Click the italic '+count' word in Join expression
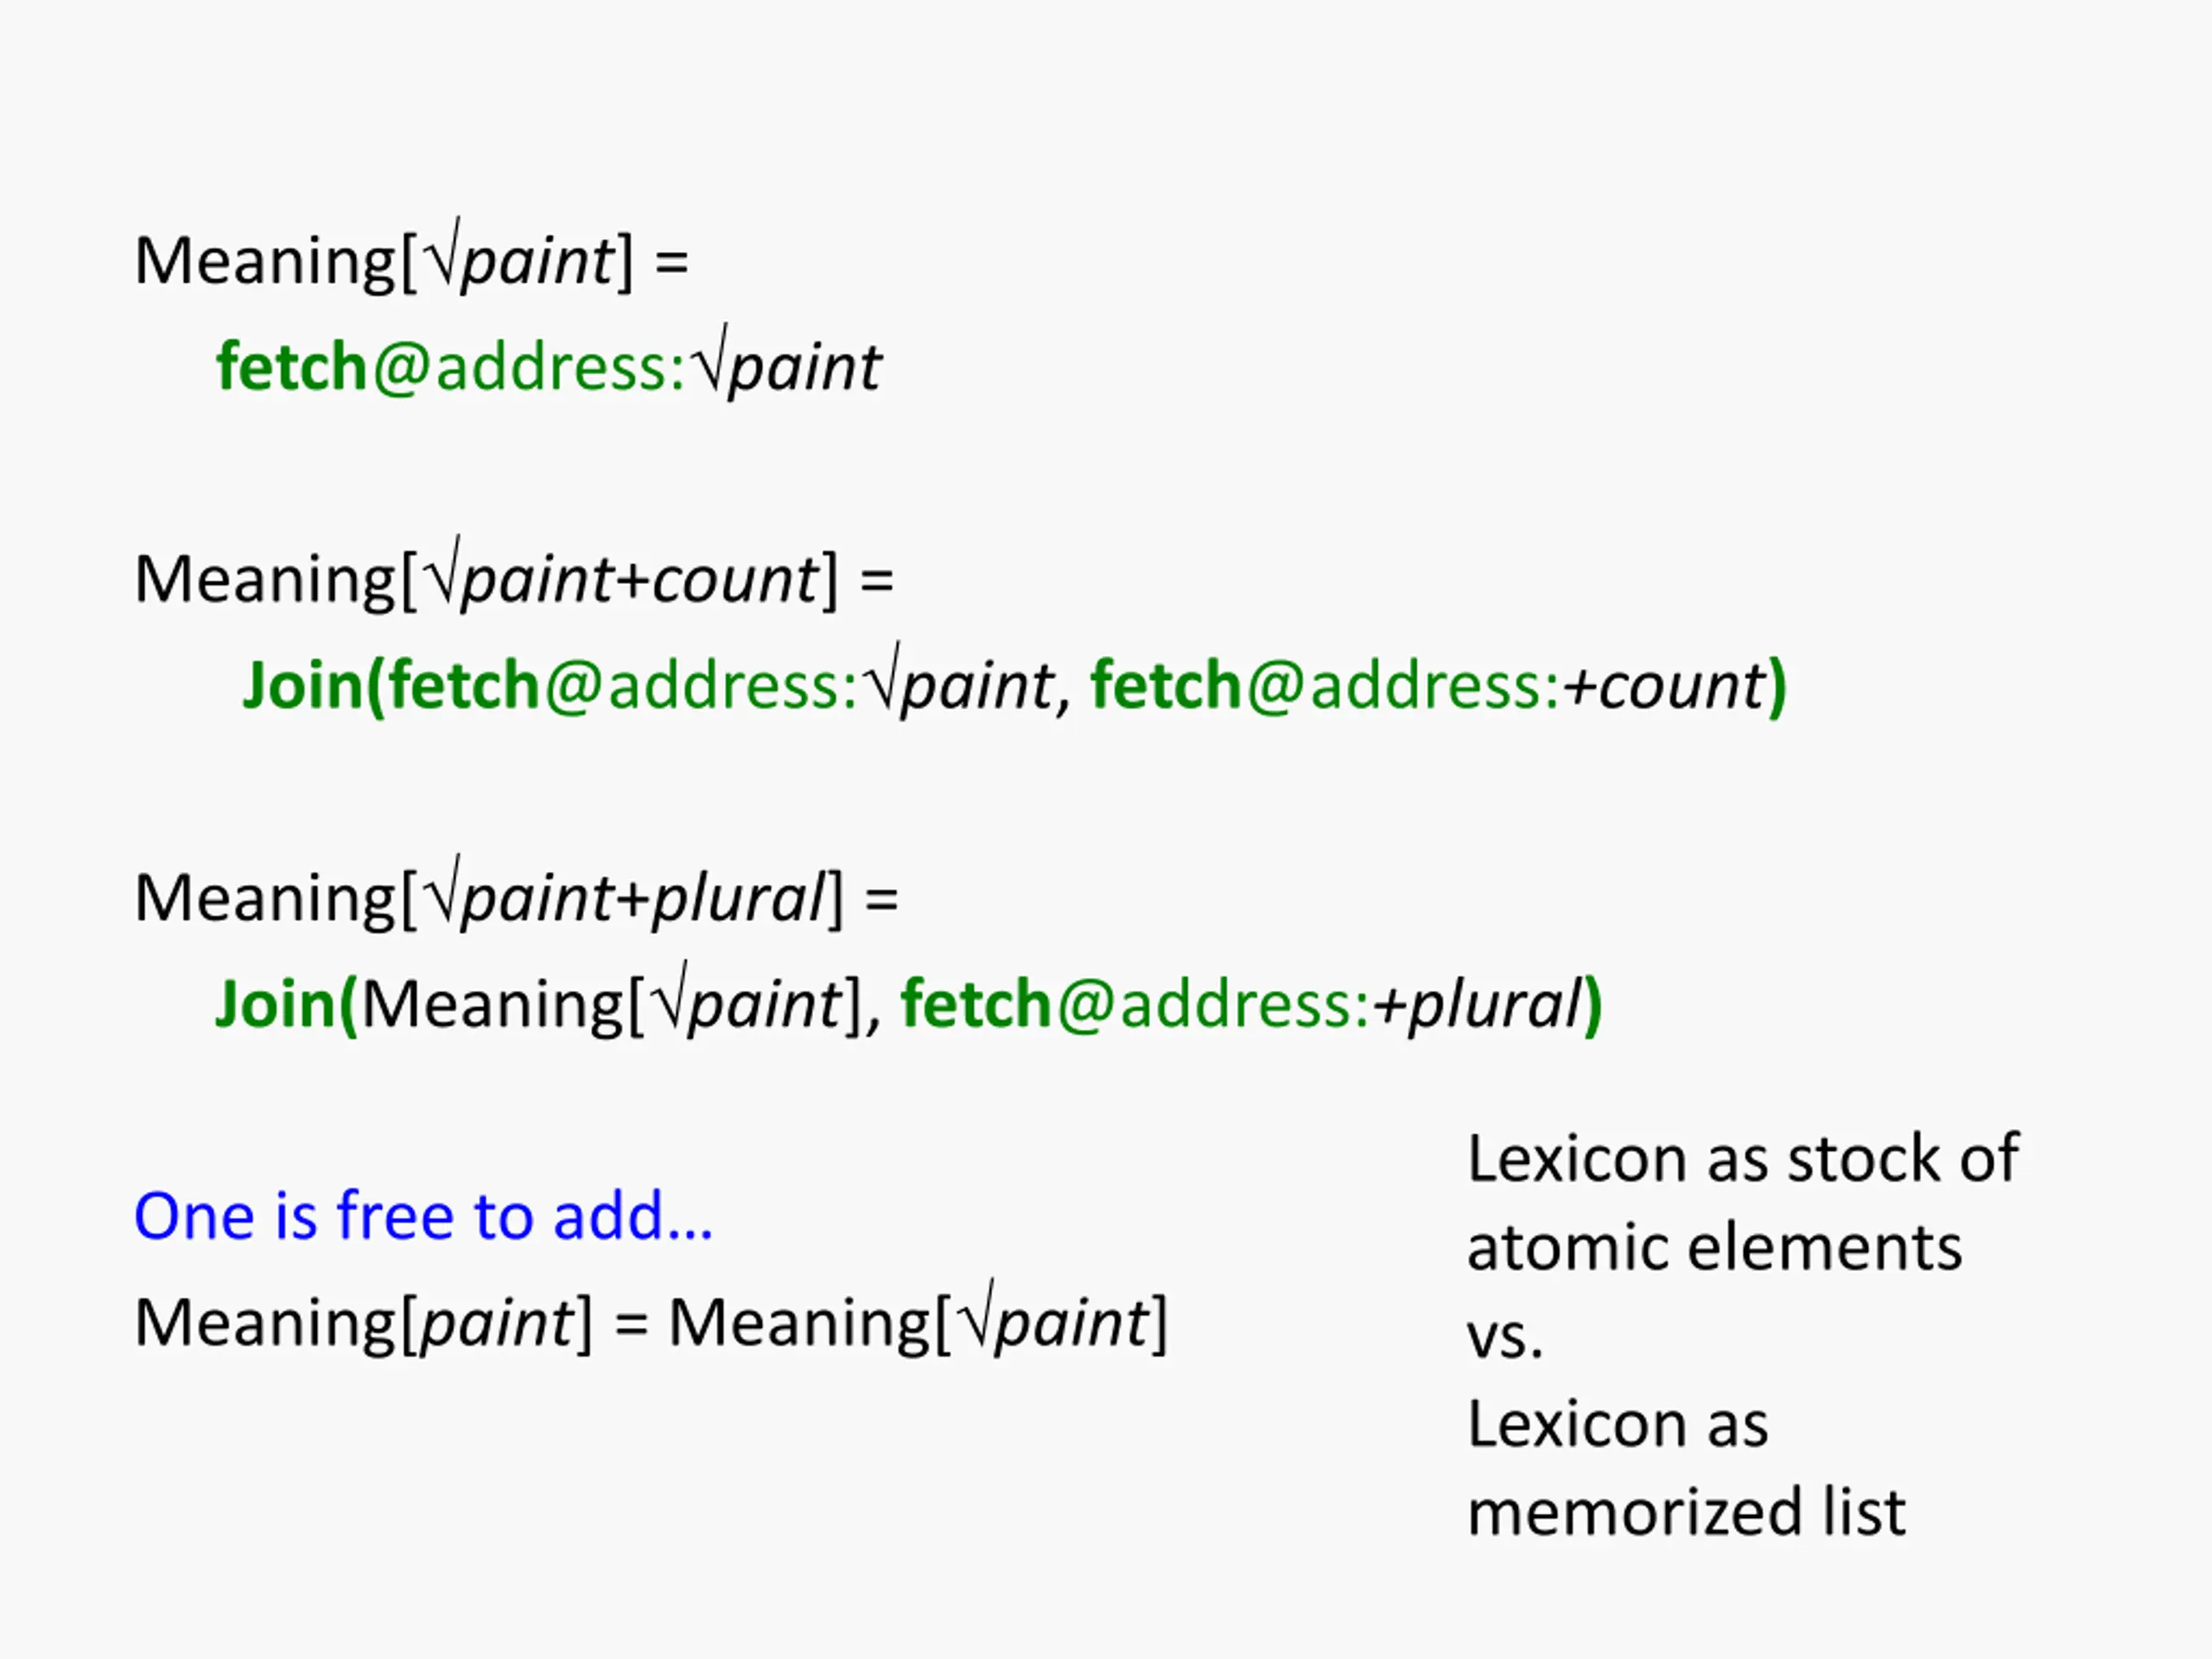This screenshot has width=2212, height=1659. [x=1664, y=686]
